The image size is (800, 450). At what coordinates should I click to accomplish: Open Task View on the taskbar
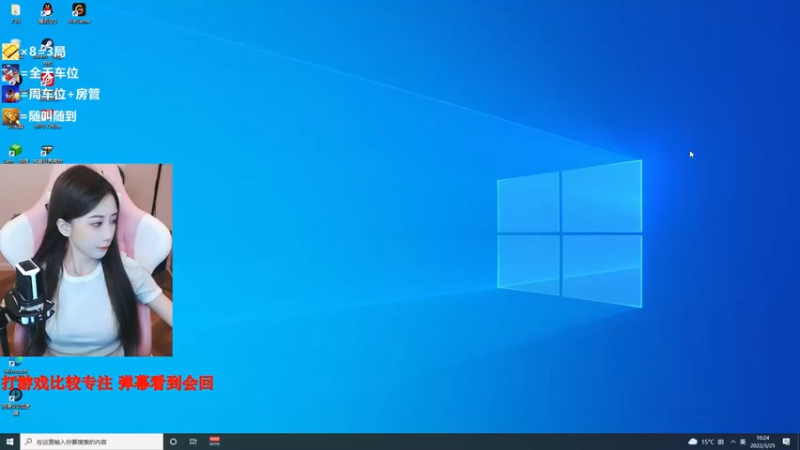click(193, 442)
